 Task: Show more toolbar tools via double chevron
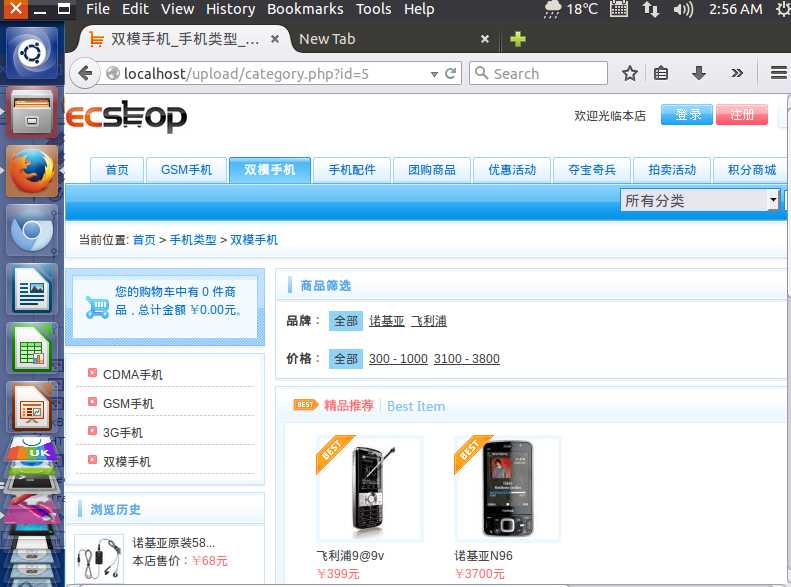tap(737, 74)
